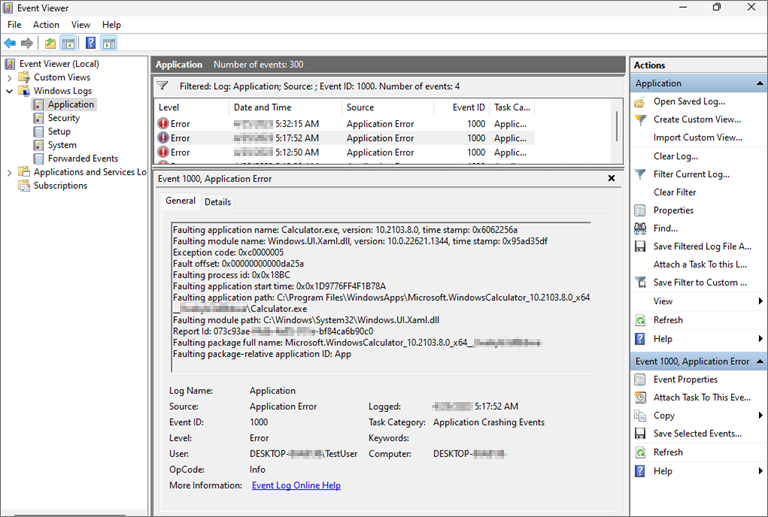Open the Action menu

(46, 24)
